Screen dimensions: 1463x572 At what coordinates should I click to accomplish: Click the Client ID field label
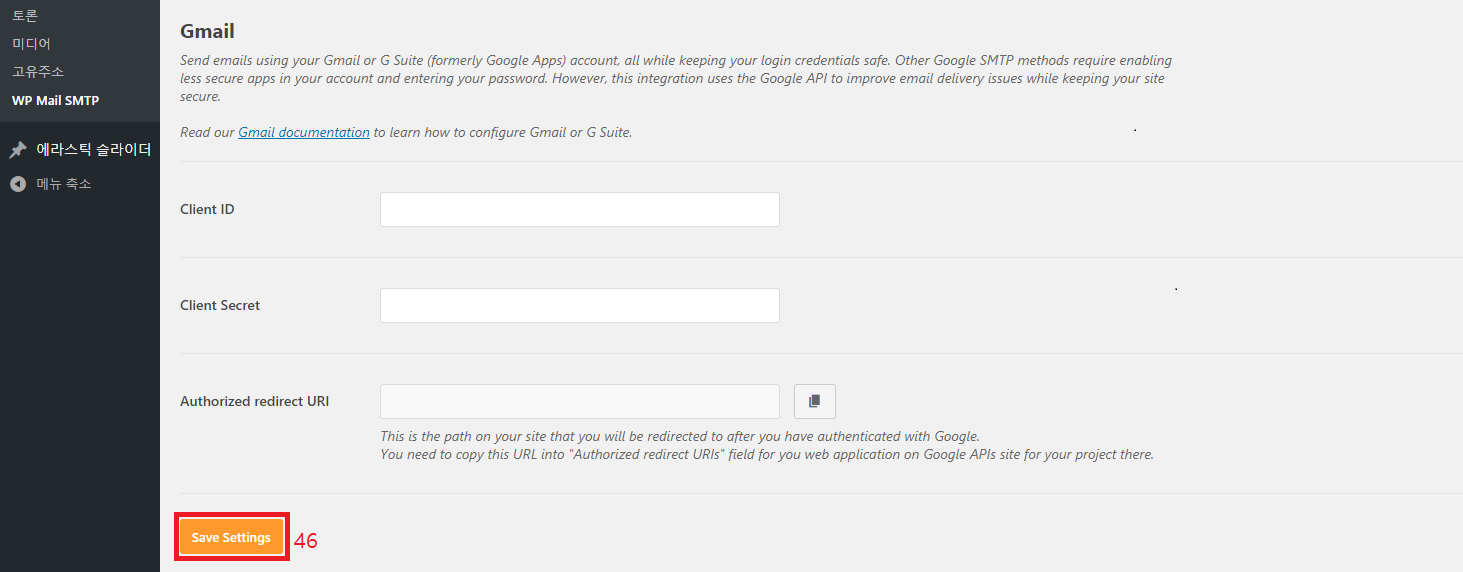207,210
